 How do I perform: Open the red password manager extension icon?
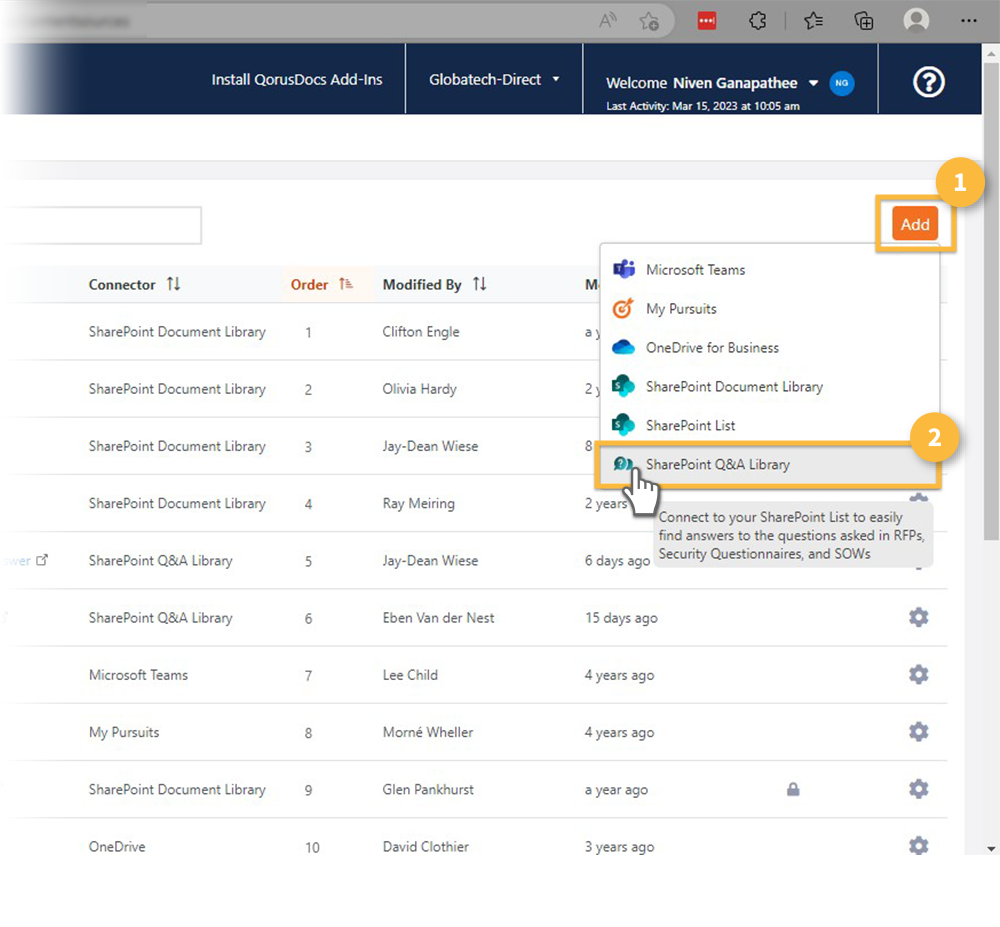[707, 21]
